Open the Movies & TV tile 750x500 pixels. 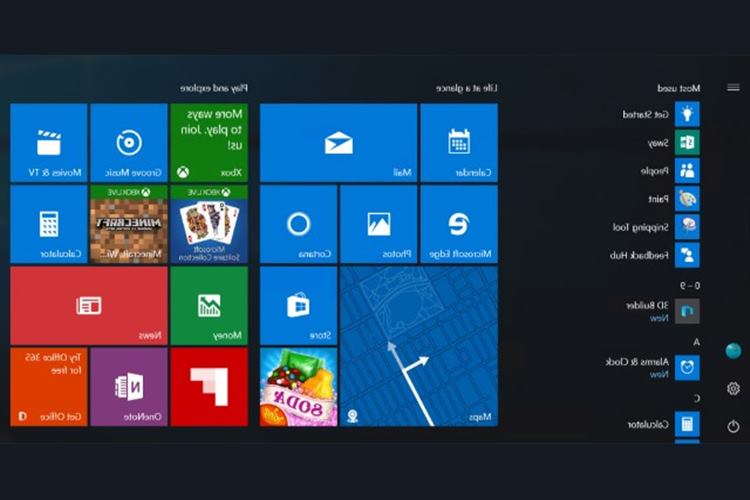[x=49, y=143]
